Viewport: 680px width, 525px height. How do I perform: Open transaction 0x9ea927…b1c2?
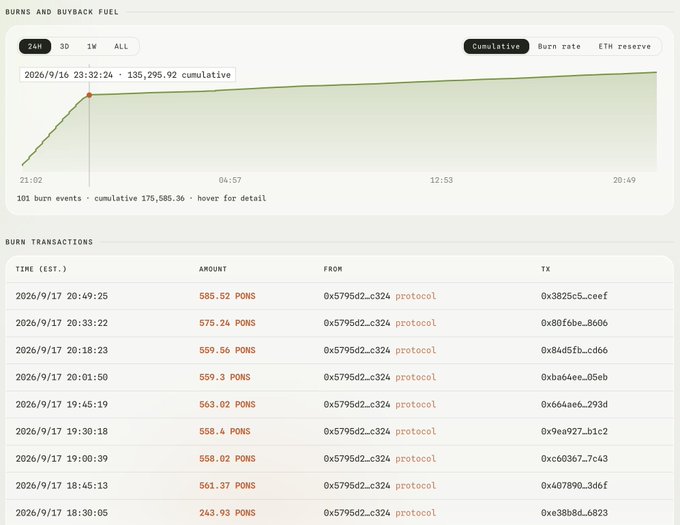tap(574, 431)
